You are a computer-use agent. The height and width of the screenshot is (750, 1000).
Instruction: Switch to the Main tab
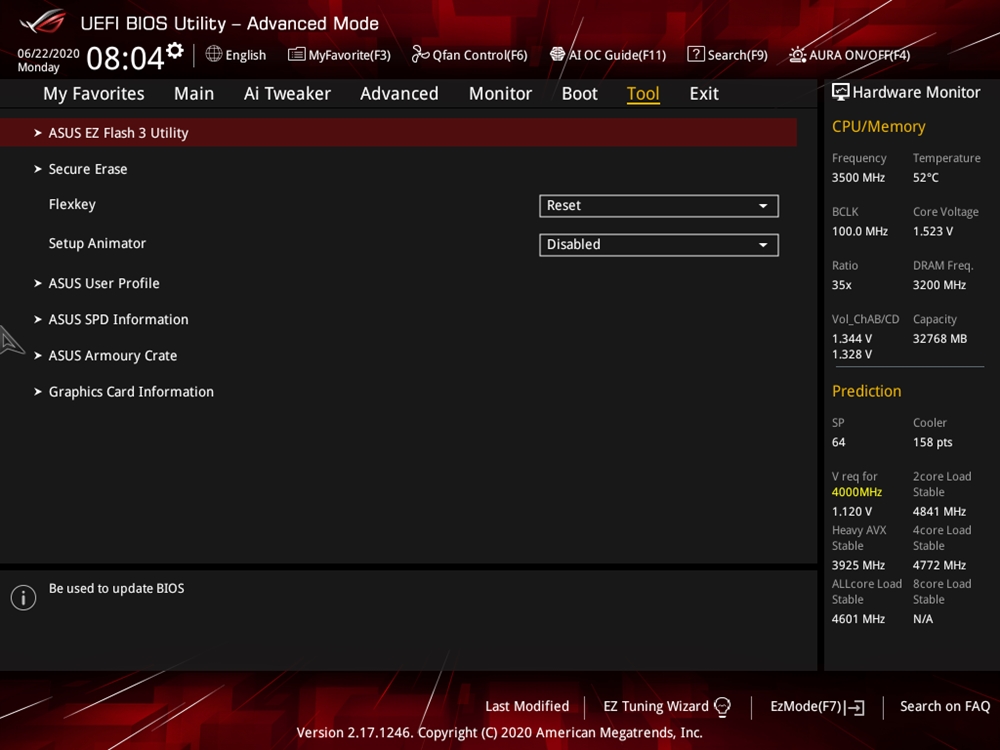pyautogui.click(x=194, y=94)
